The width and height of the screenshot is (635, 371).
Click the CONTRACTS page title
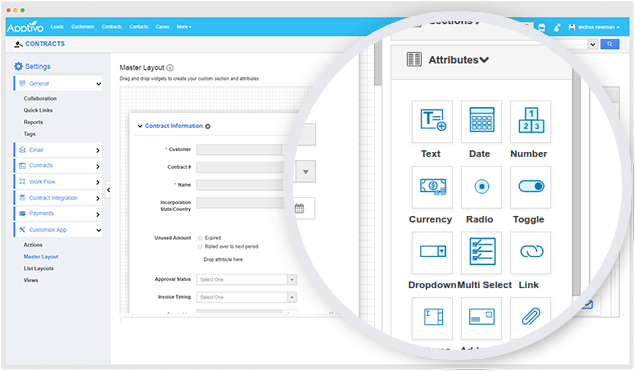pos(45,44)
